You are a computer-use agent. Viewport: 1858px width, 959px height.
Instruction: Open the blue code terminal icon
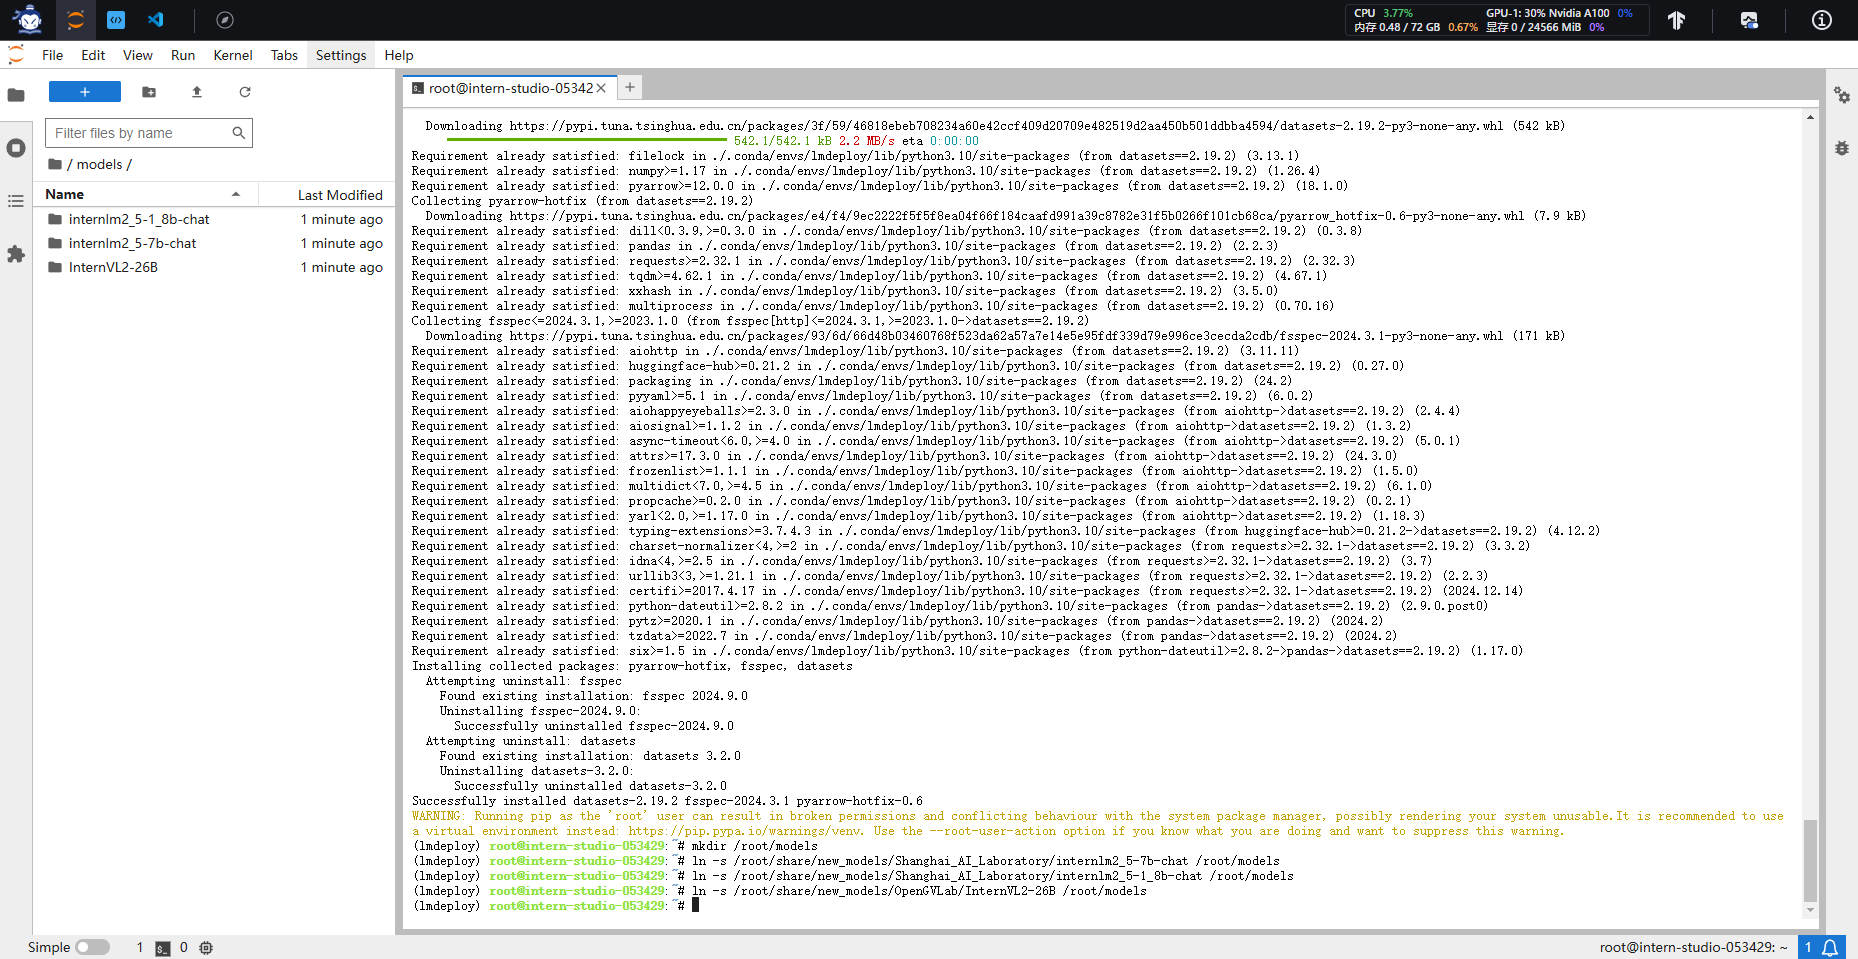pos(116,19)
